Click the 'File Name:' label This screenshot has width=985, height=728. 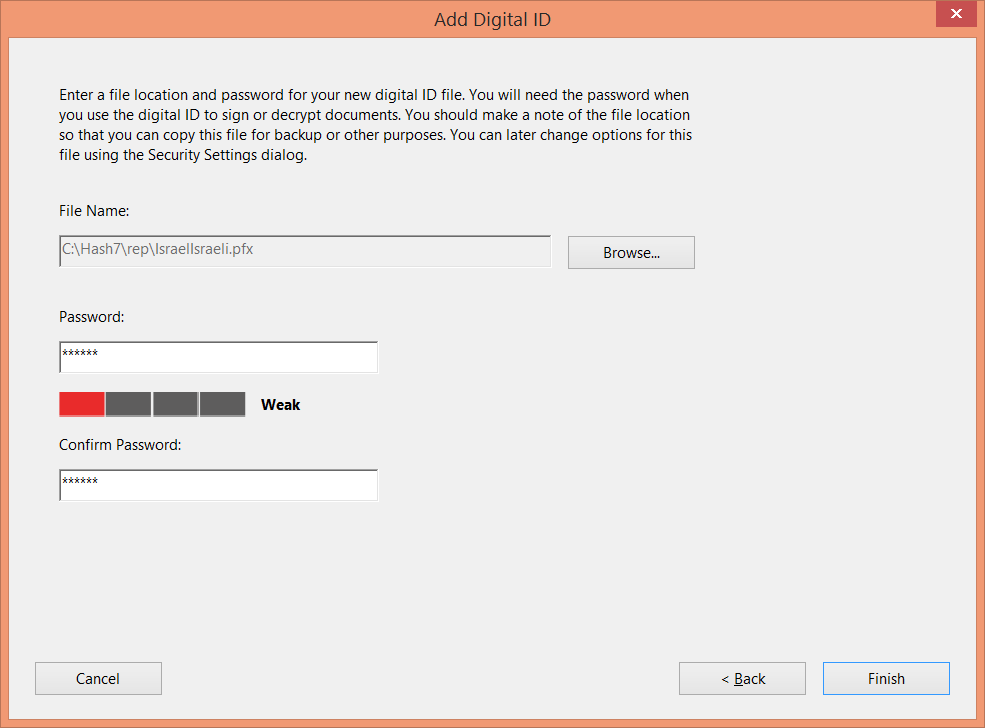pyautogui.click(x=94, y=211)
